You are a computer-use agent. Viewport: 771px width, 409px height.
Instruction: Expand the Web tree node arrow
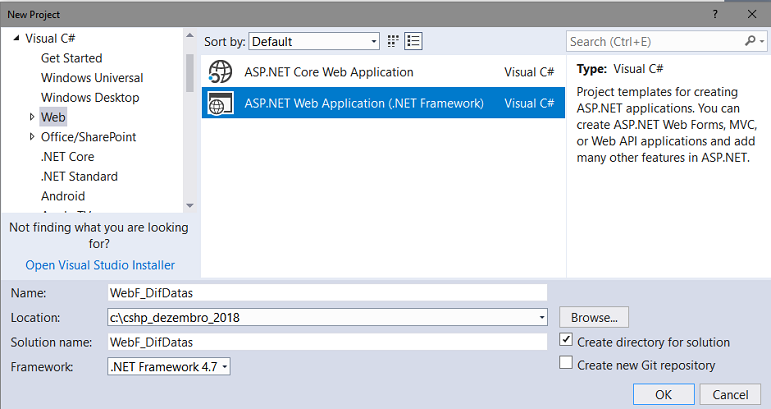[32, 117]
